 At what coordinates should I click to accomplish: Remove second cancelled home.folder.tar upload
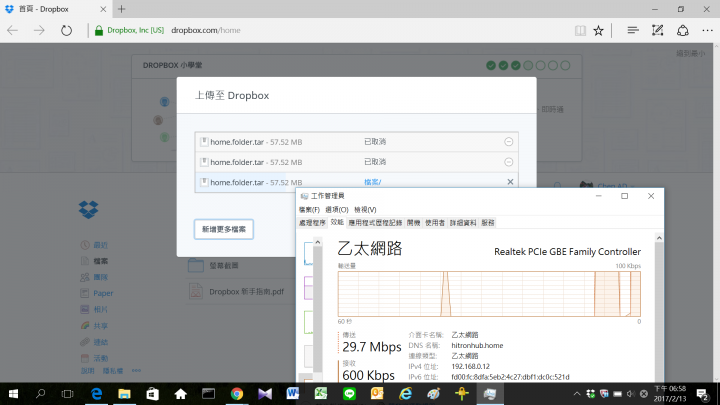coord(508,162)
